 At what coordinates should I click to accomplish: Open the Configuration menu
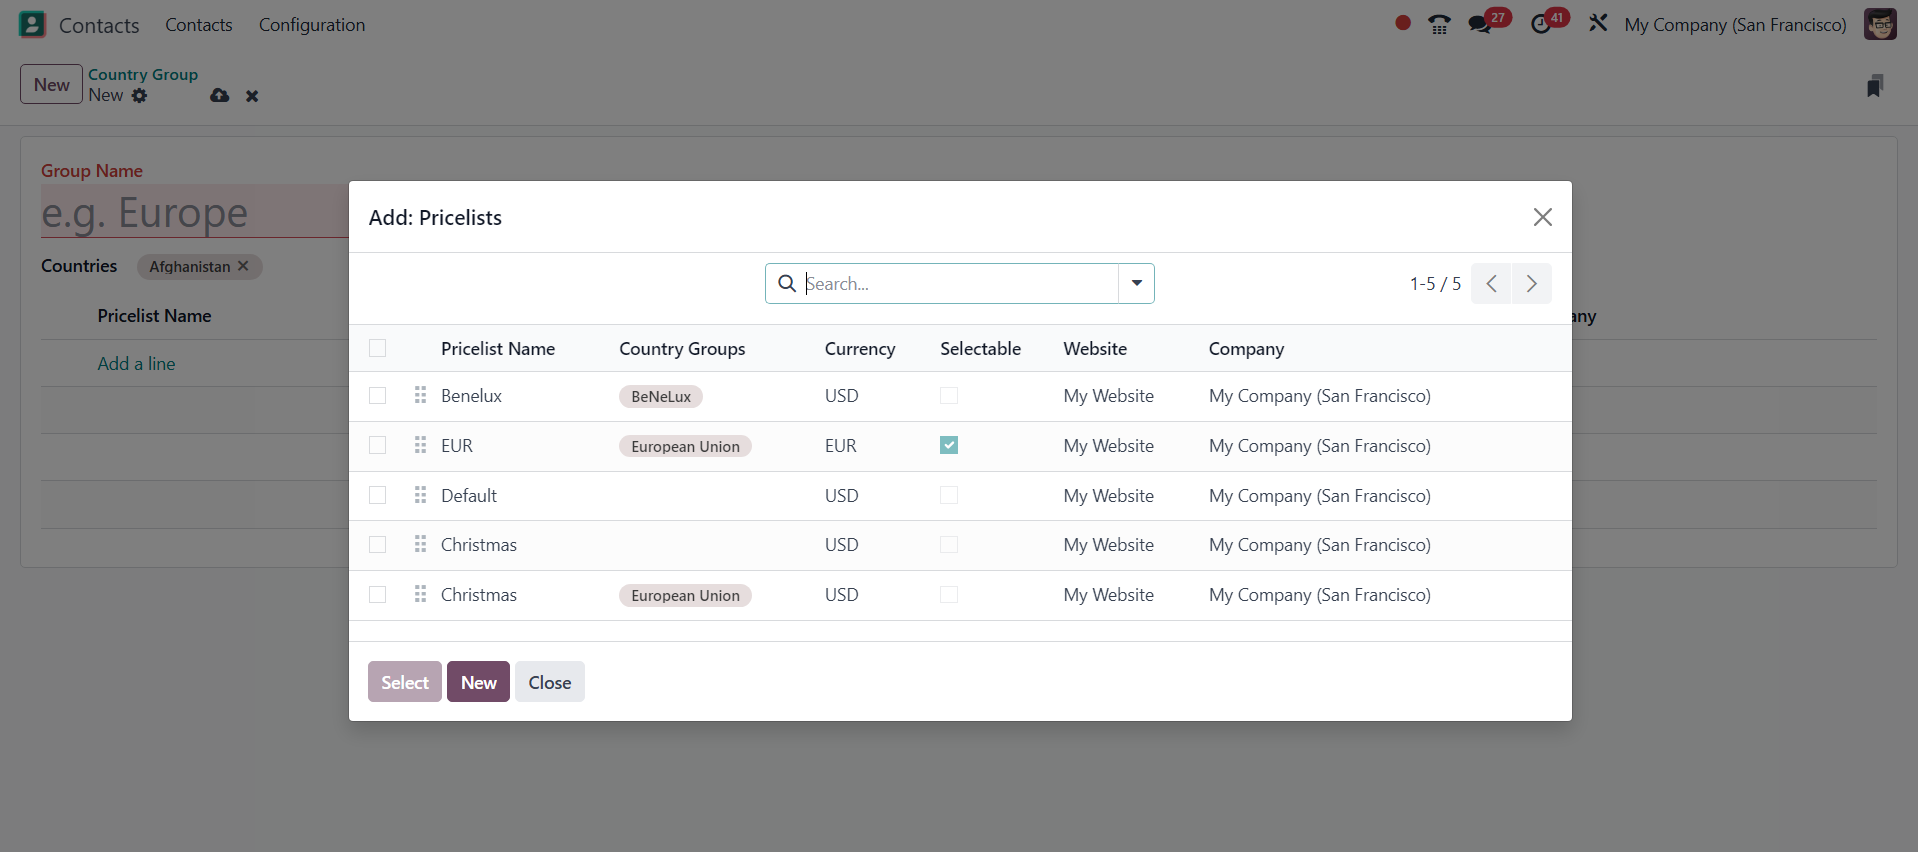[312, 25]
